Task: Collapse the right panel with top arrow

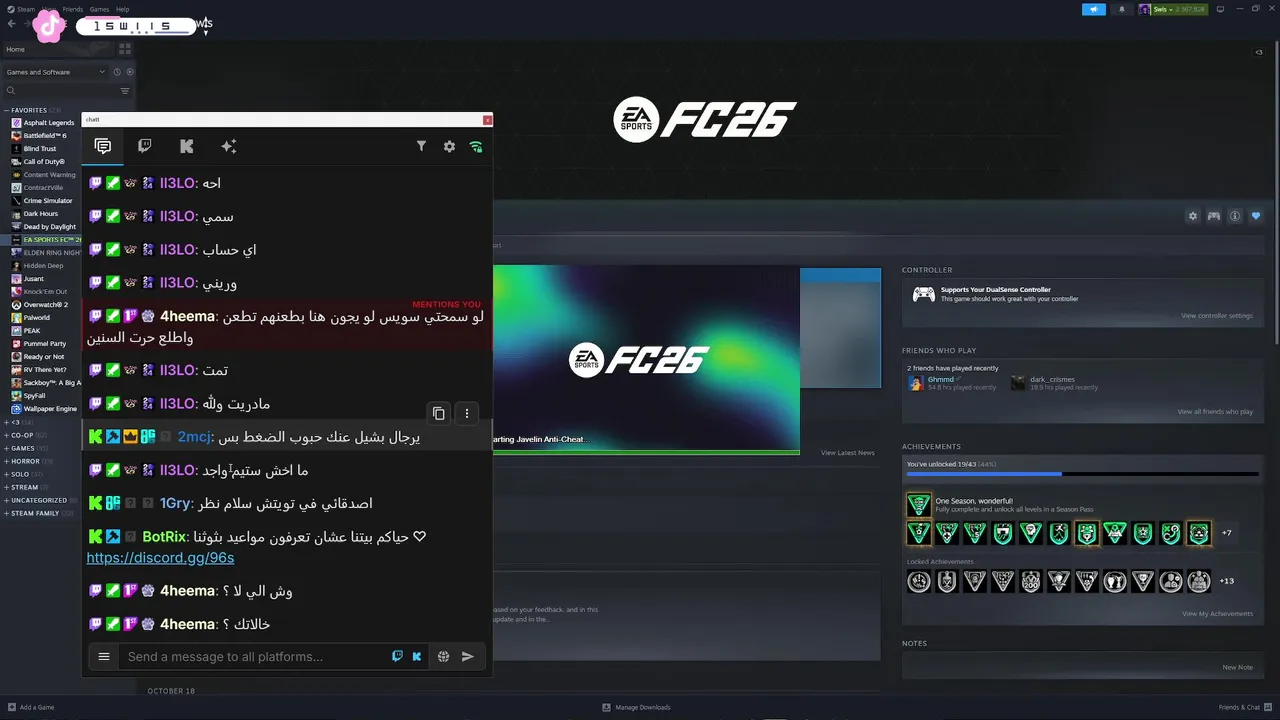Action: (x=1259, y=52)
